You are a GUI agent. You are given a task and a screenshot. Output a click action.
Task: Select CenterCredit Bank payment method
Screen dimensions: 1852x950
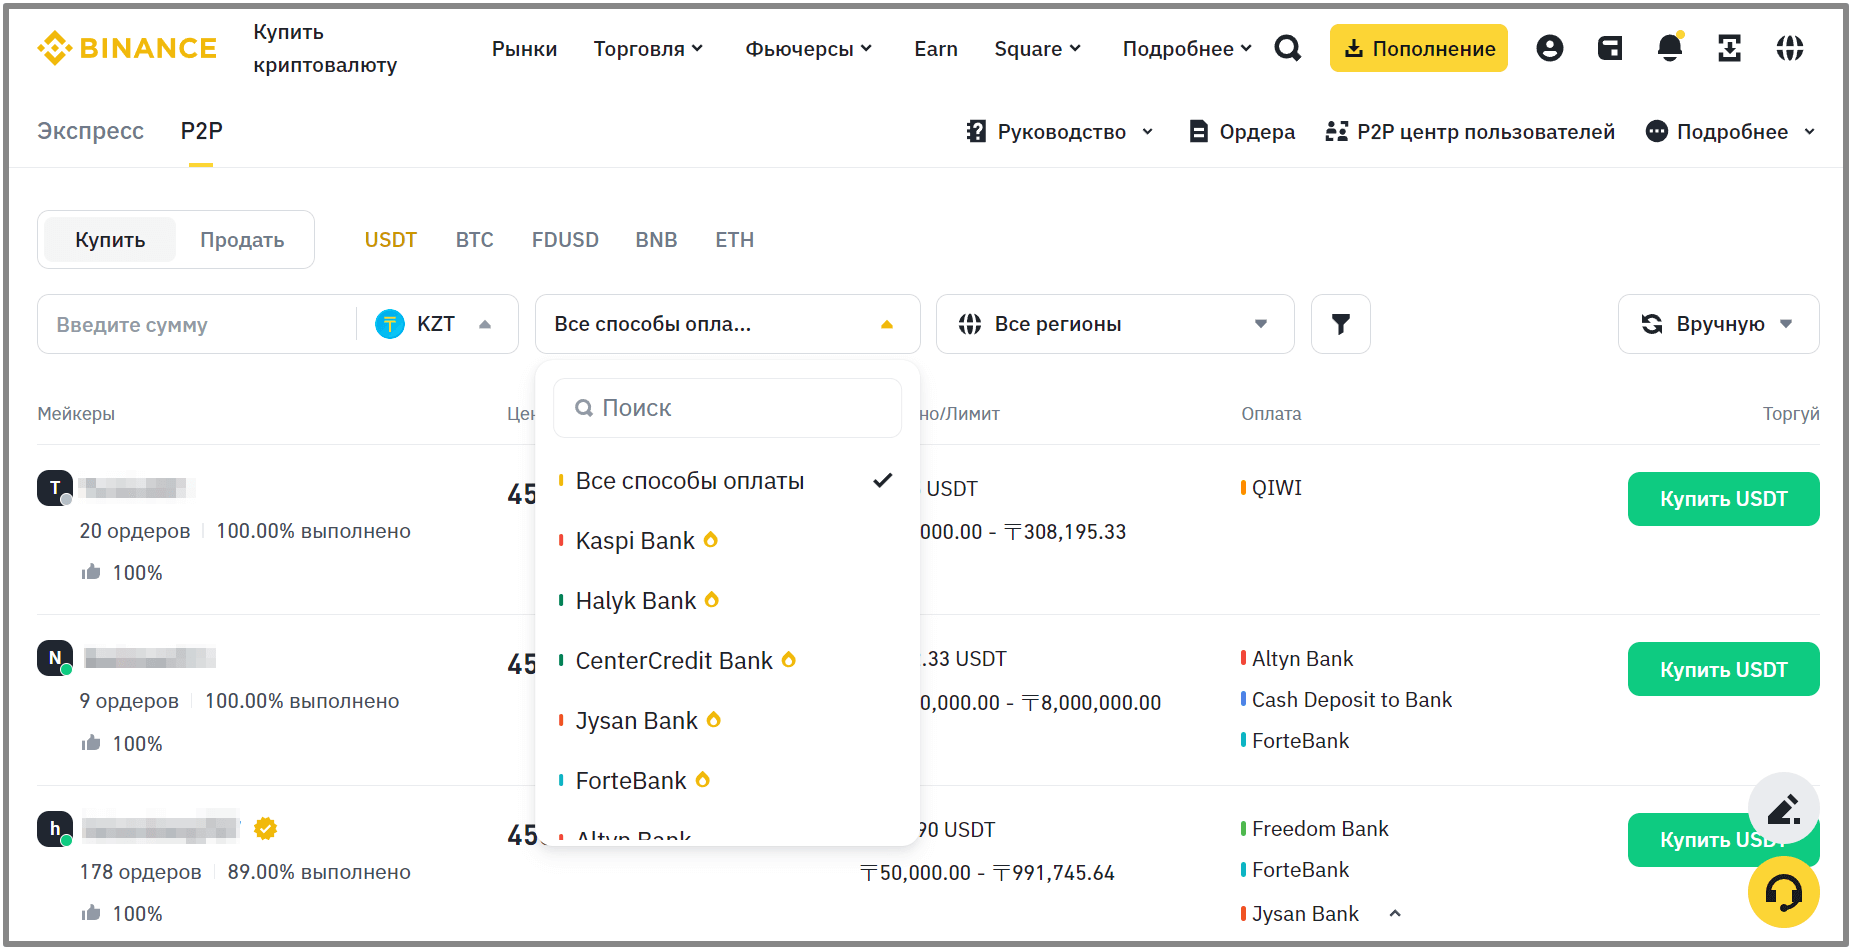728,661
